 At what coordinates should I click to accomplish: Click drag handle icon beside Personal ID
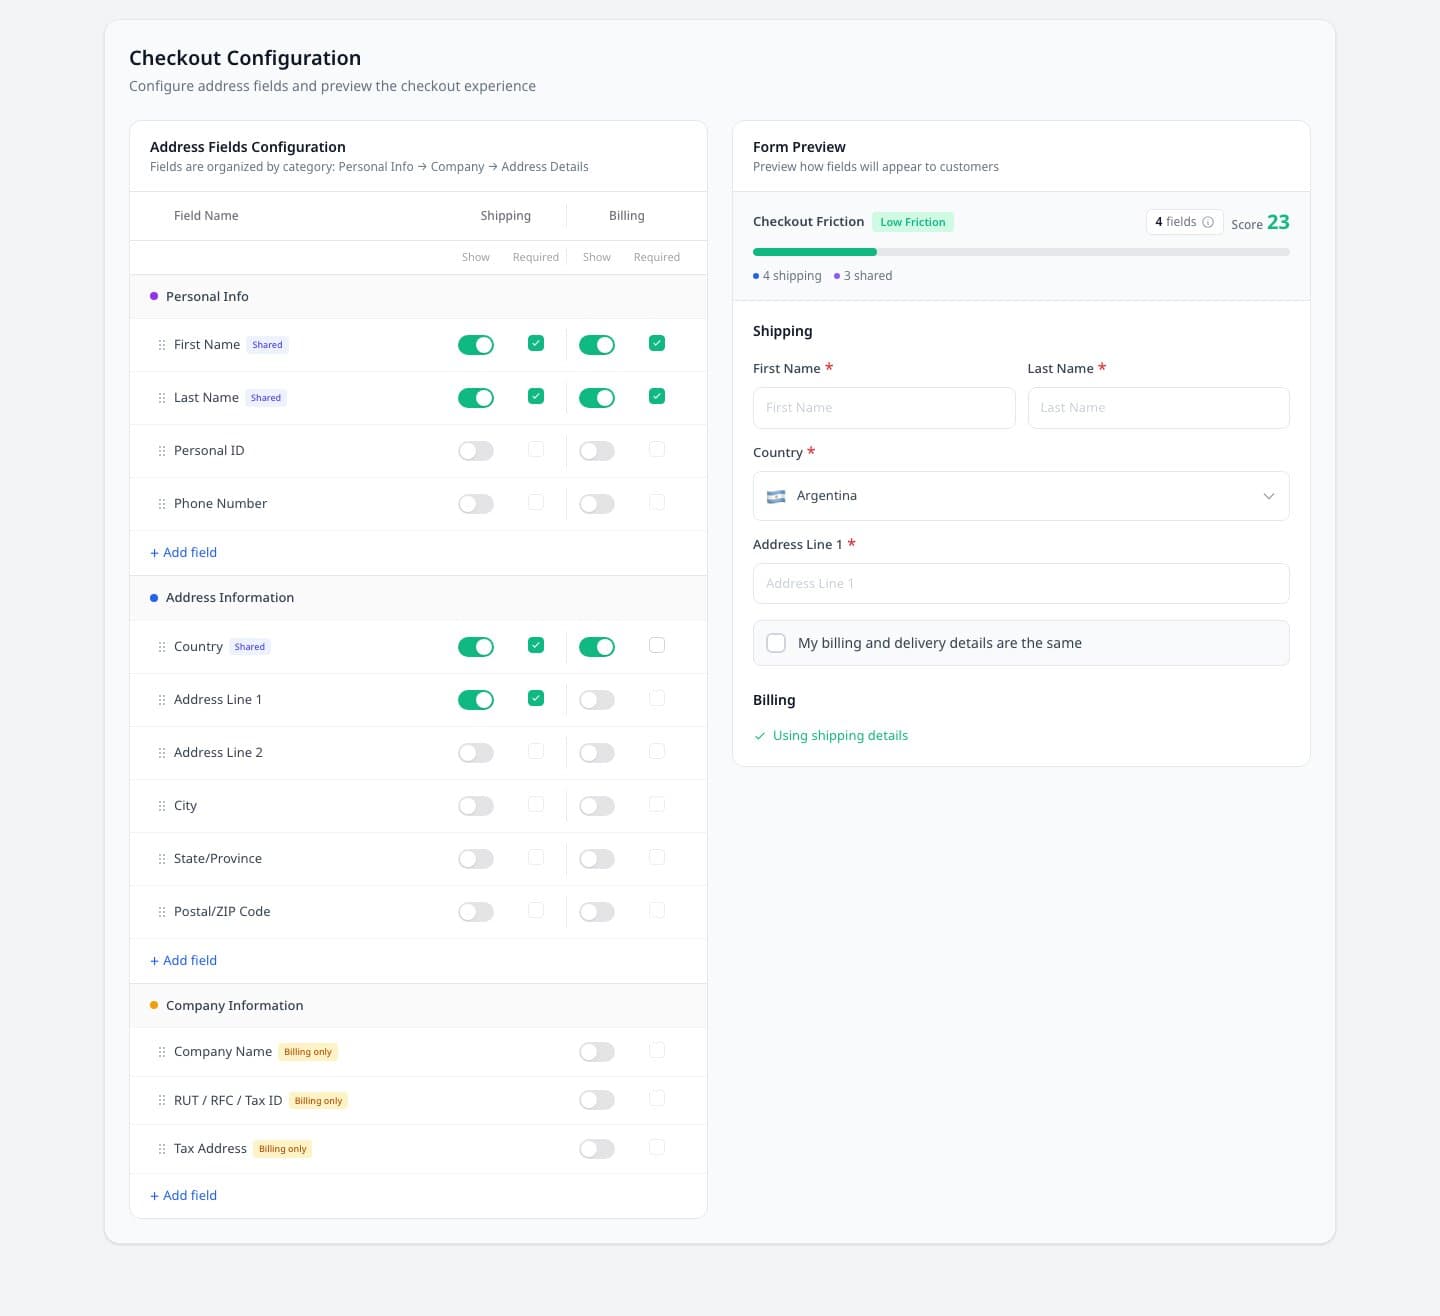[x=162, y=451]
